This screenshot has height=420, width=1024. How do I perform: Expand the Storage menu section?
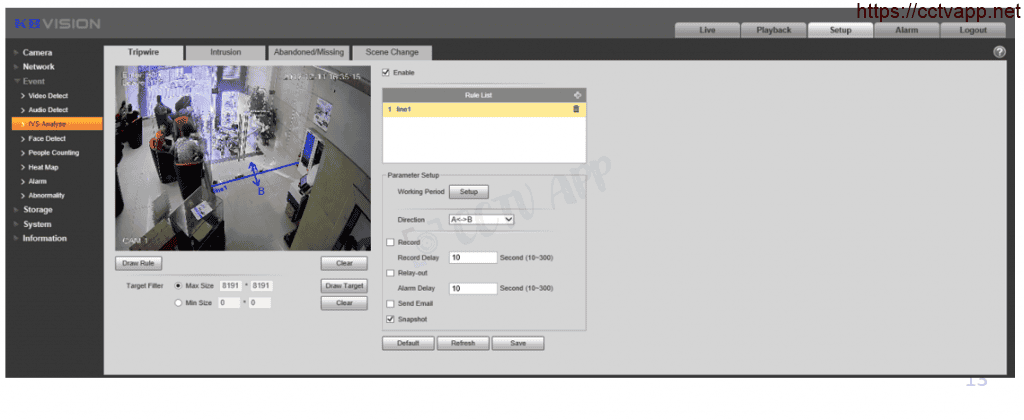38,210
